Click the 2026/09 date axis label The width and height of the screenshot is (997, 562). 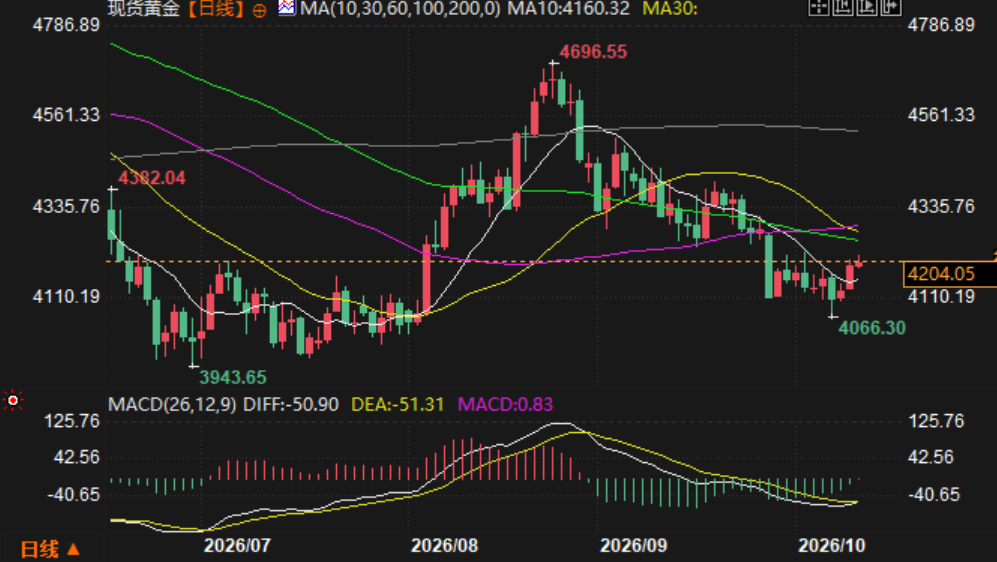[634, 545]
